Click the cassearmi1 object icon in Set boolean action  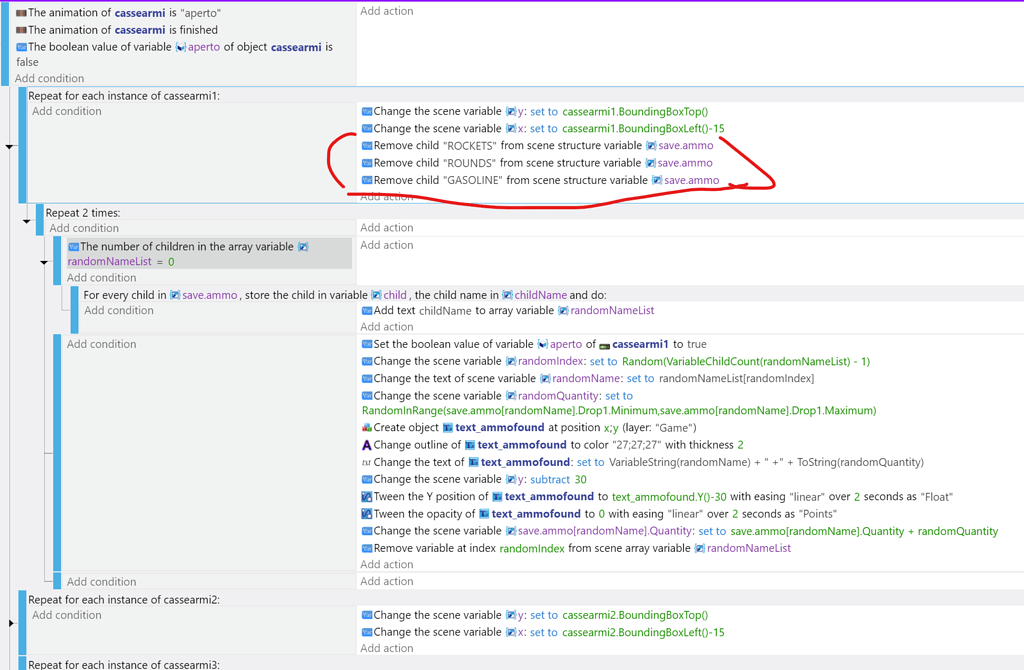(x=604, y=344)
